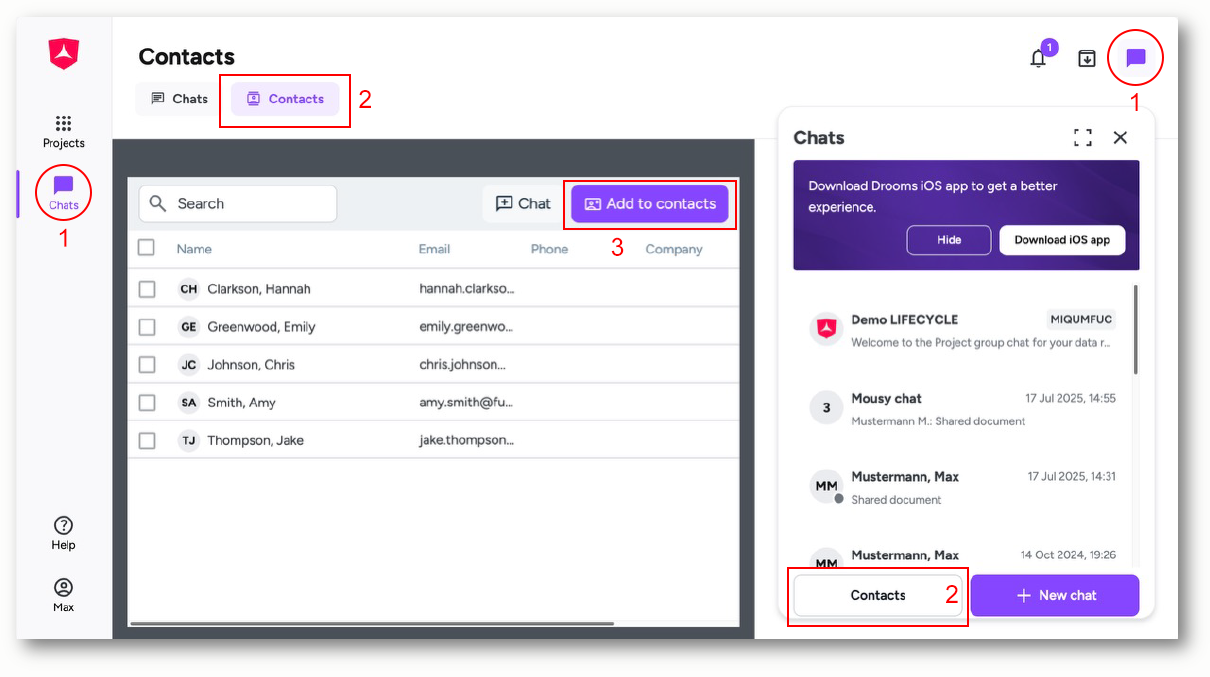Check the box for Greenwood, Emily
1210x677 pixels.
(x=147, y=327)
